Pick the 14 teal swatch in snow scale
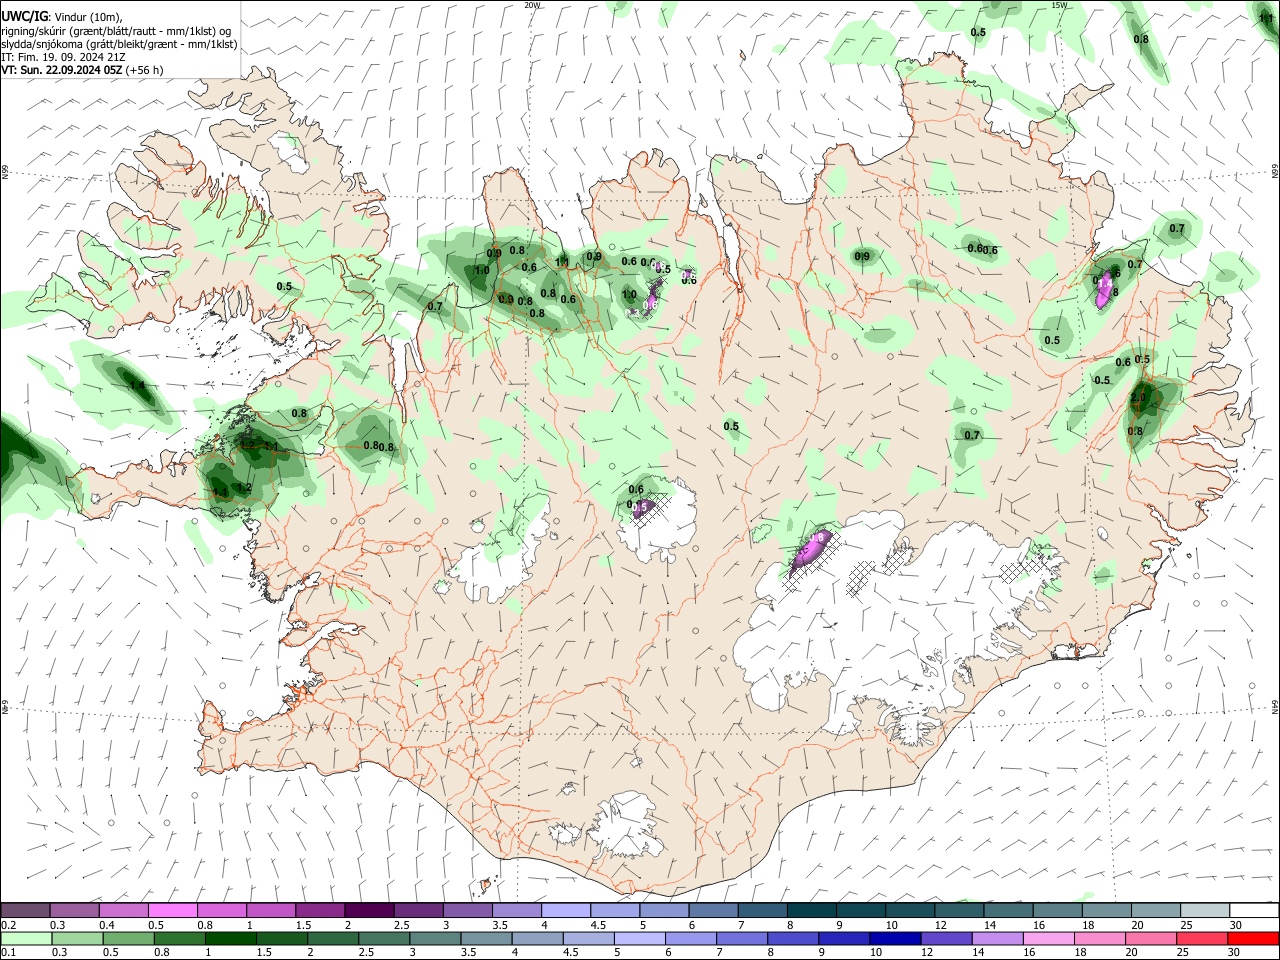The height and width of the screenshot is (960, 1280). [x=1008, y=911]
